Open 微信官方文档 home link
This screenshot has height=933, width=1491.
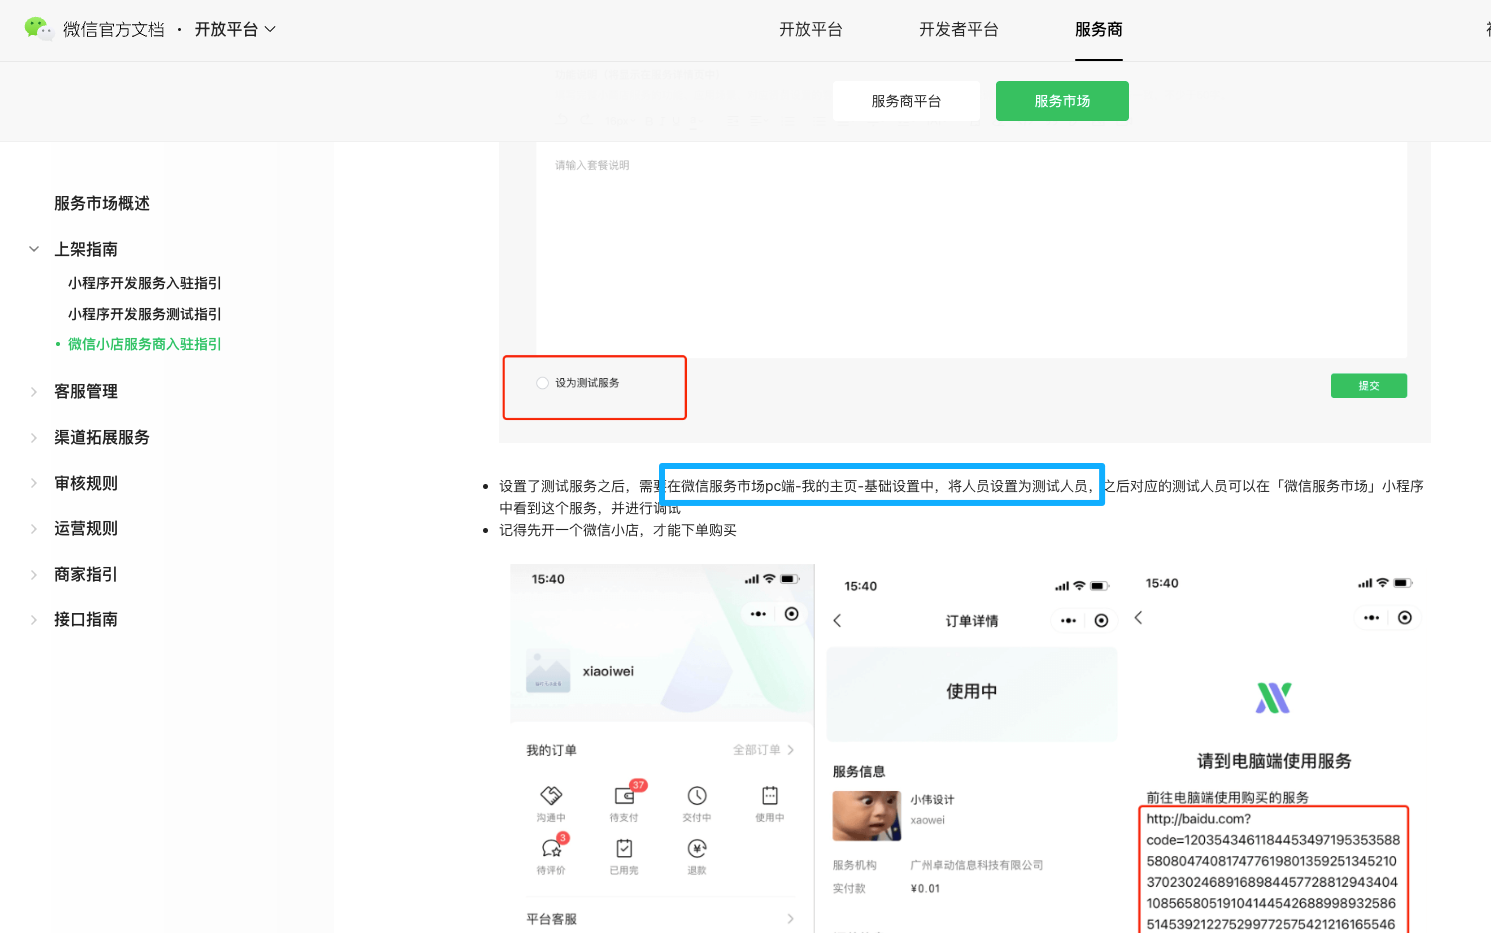pyautogui.click(x=113, y=30)
